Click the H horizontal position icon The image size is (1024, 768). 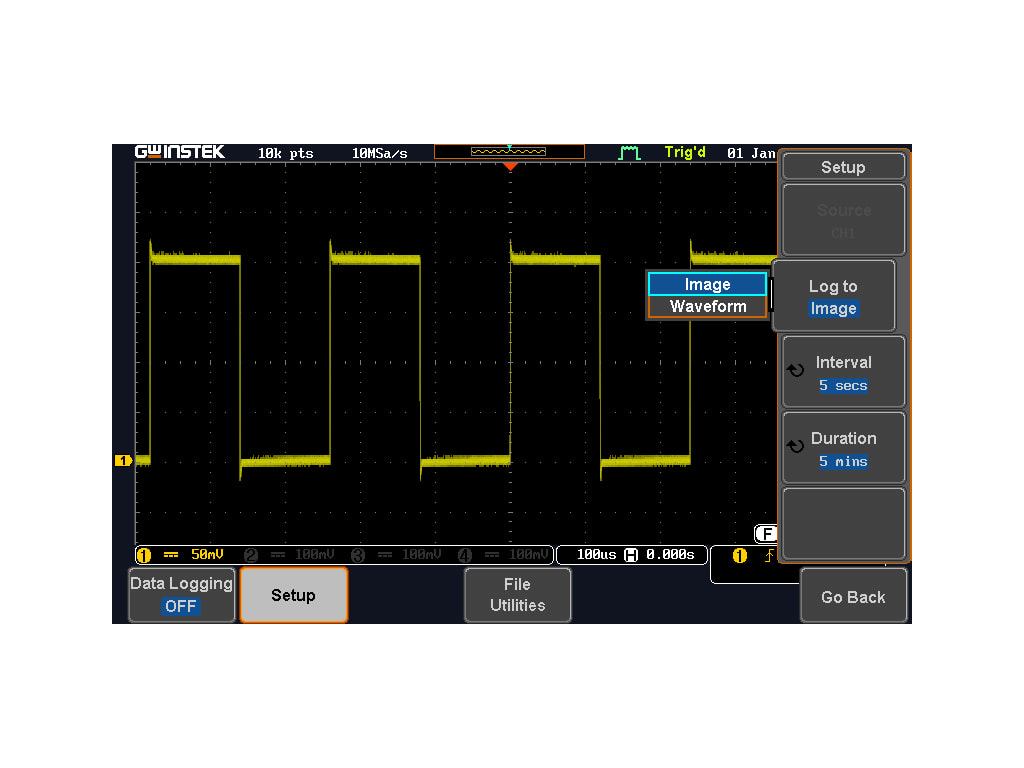click(x=631, y=555)
